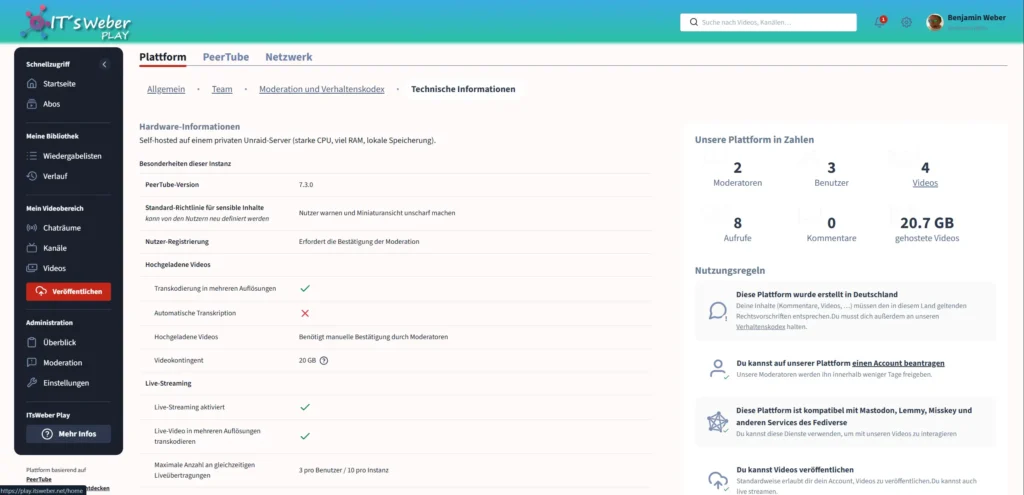Open Benjamin Weber user account menu
This screenshot has height=495, width=1024.
(966, 22)
